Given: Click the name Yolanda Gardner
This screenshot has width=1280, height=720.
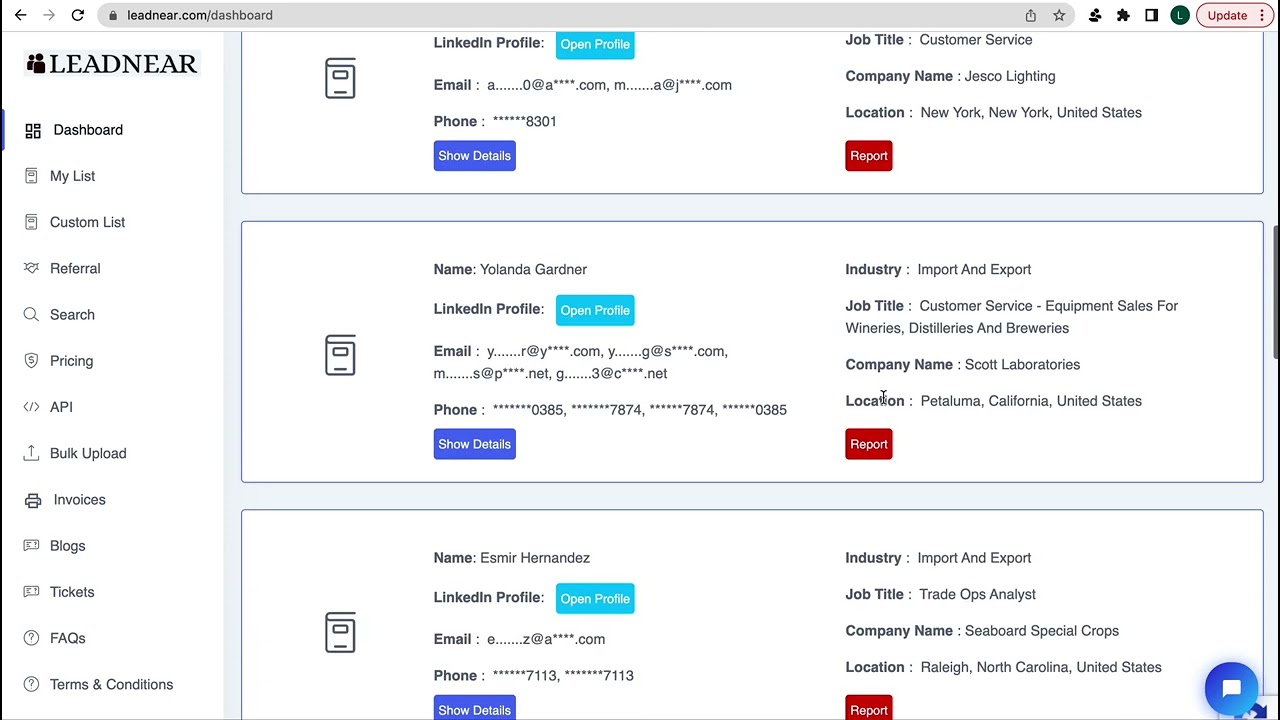Looking at the screenshot, I should click(533, 269).
